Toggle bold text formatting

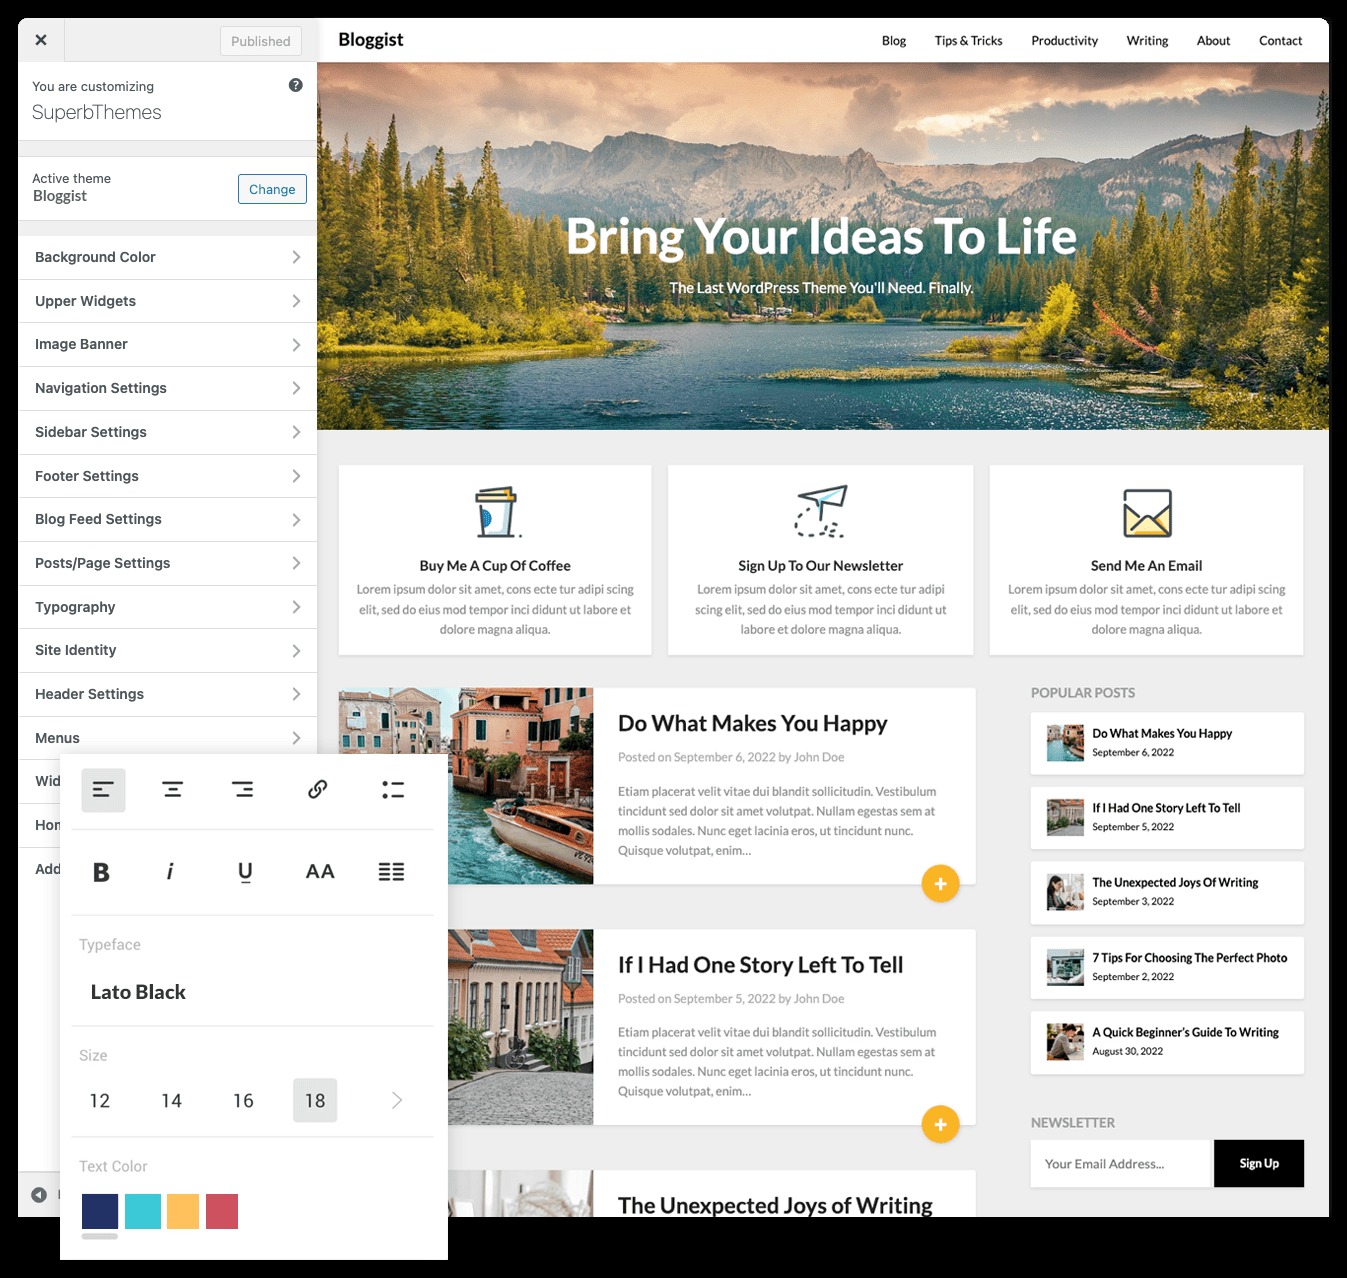(x=101, y=872)
